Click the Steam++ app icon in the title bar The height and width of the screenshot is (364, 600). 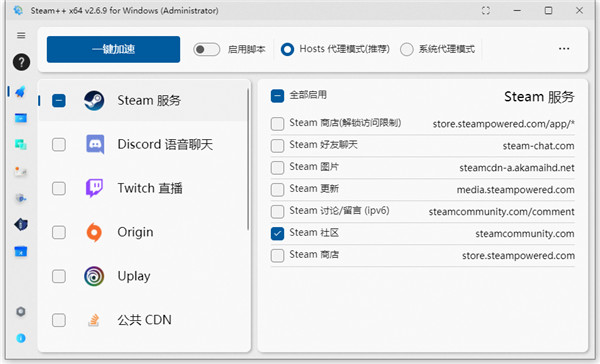tap(18, 10)
